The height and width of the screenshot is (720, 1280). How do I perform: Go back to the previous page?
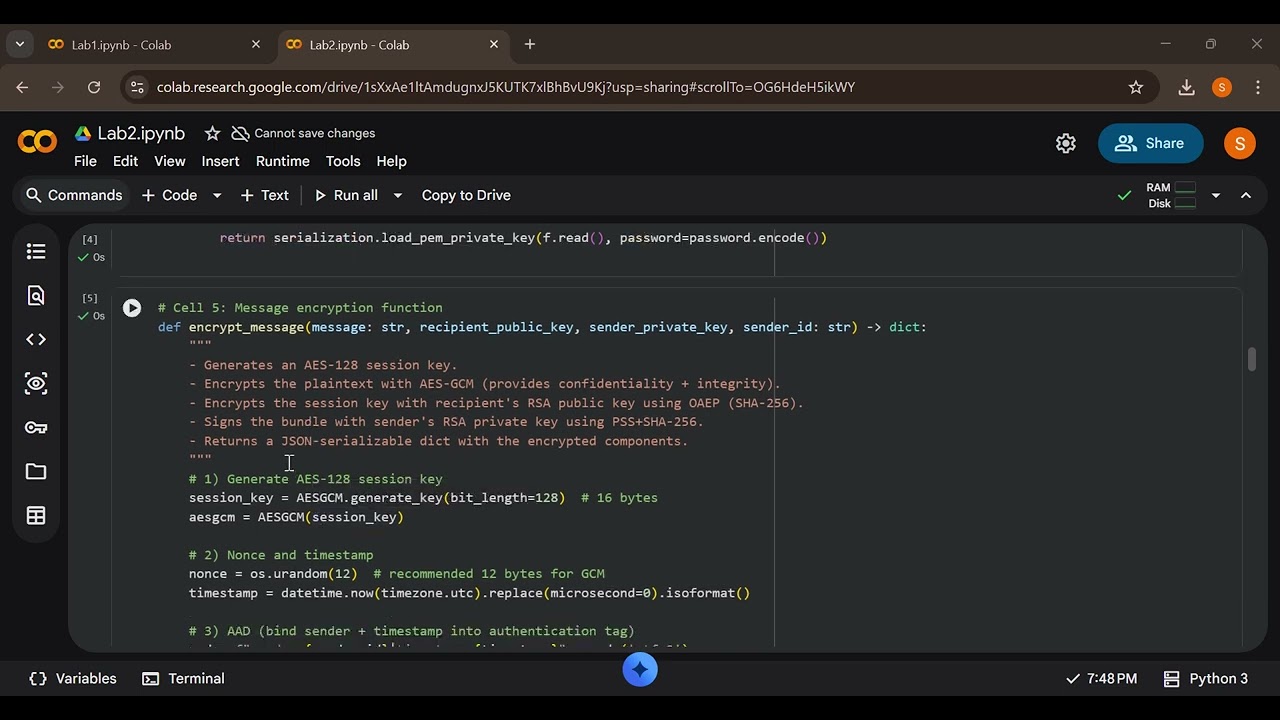pos(22,87)
